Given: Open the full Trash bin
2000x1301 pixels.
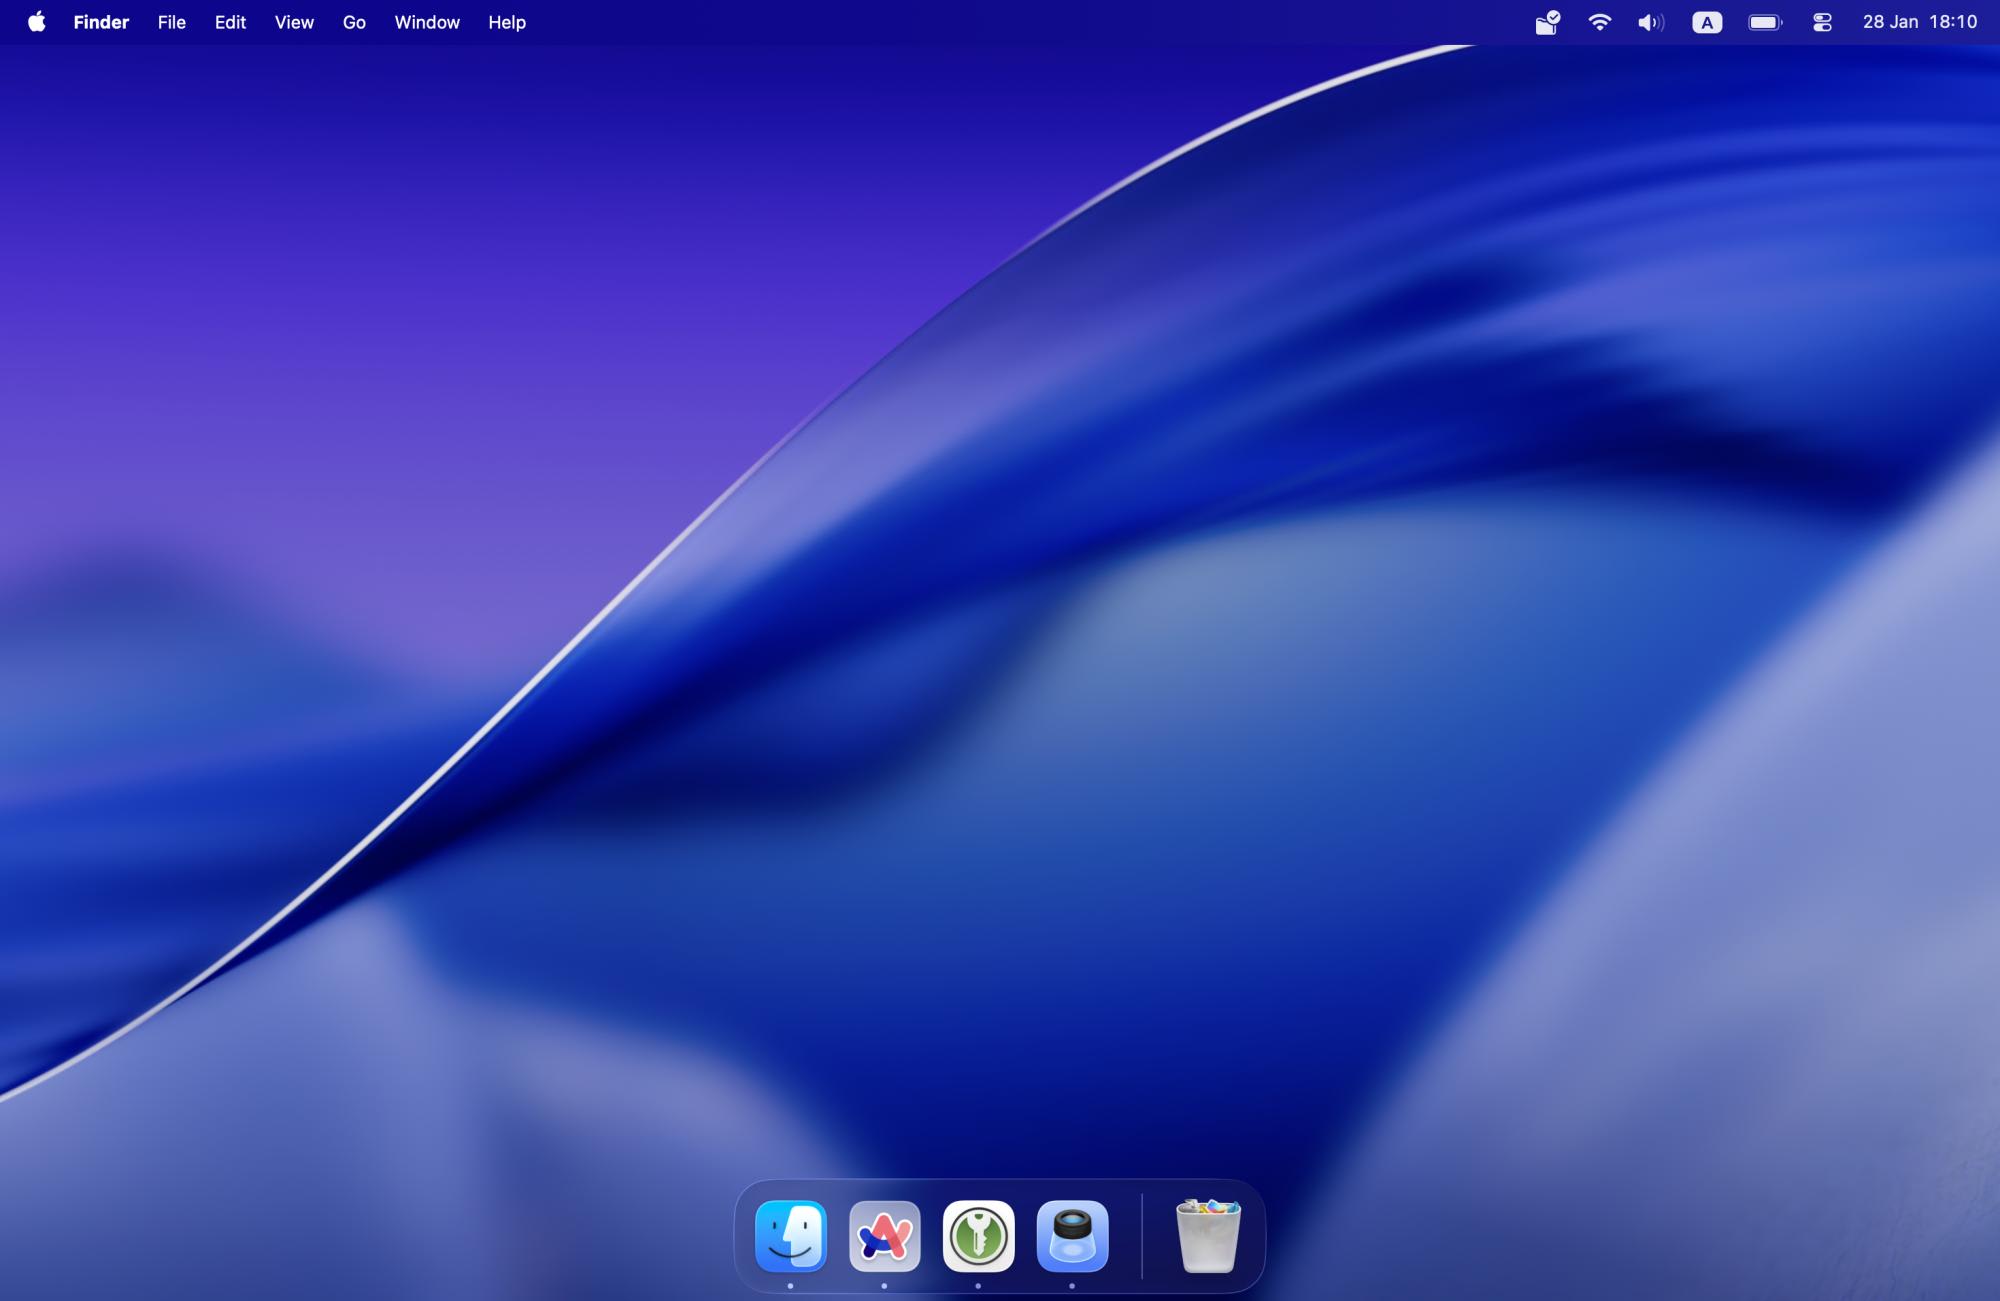Looking at the screenshot, I should click(x=1208, y=1236).
